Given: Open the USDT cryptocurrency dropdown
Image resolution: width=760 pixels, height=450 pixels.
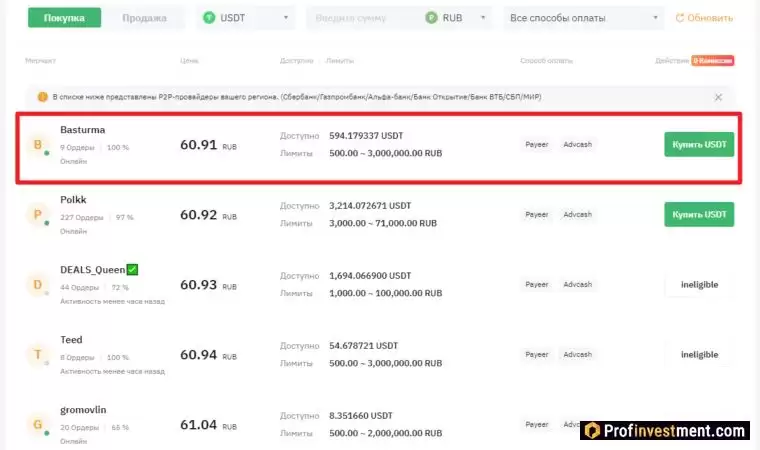Looking at the screenshot, I should coord(247,18).
